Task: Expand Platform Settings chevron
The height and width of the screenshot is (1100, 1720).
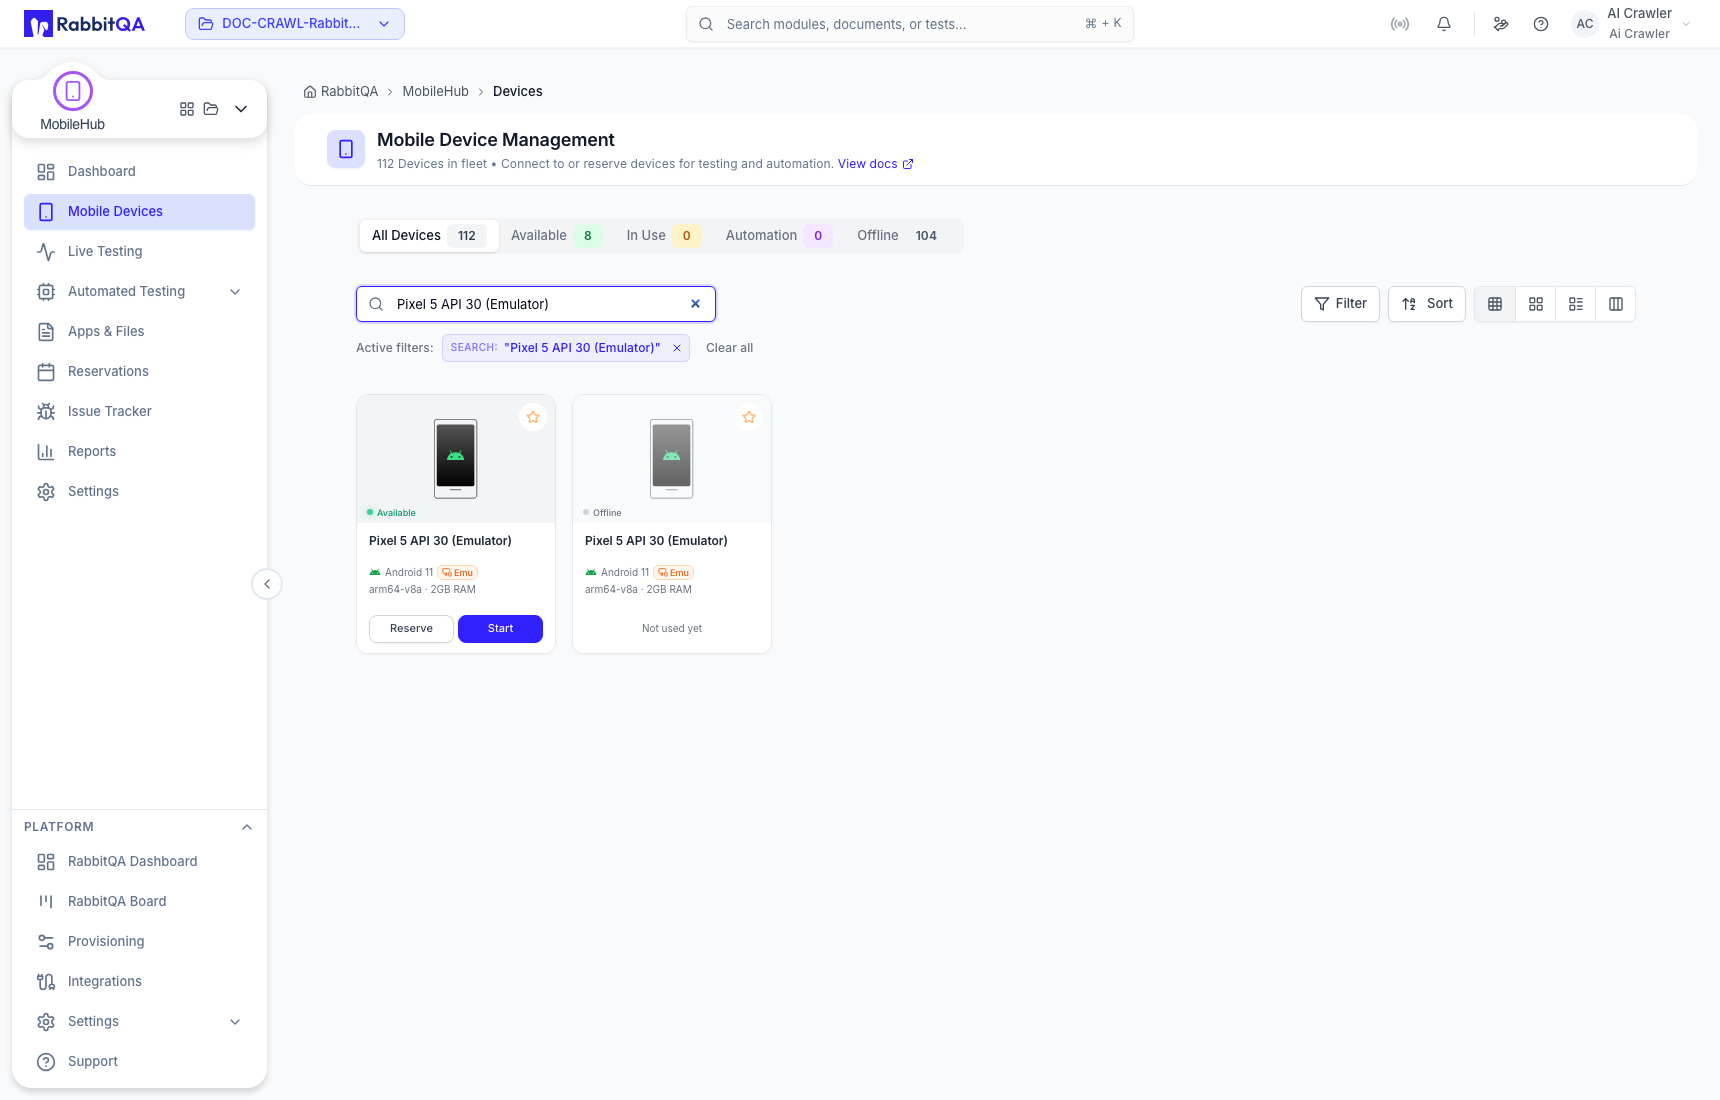Action: point(235,1022)
